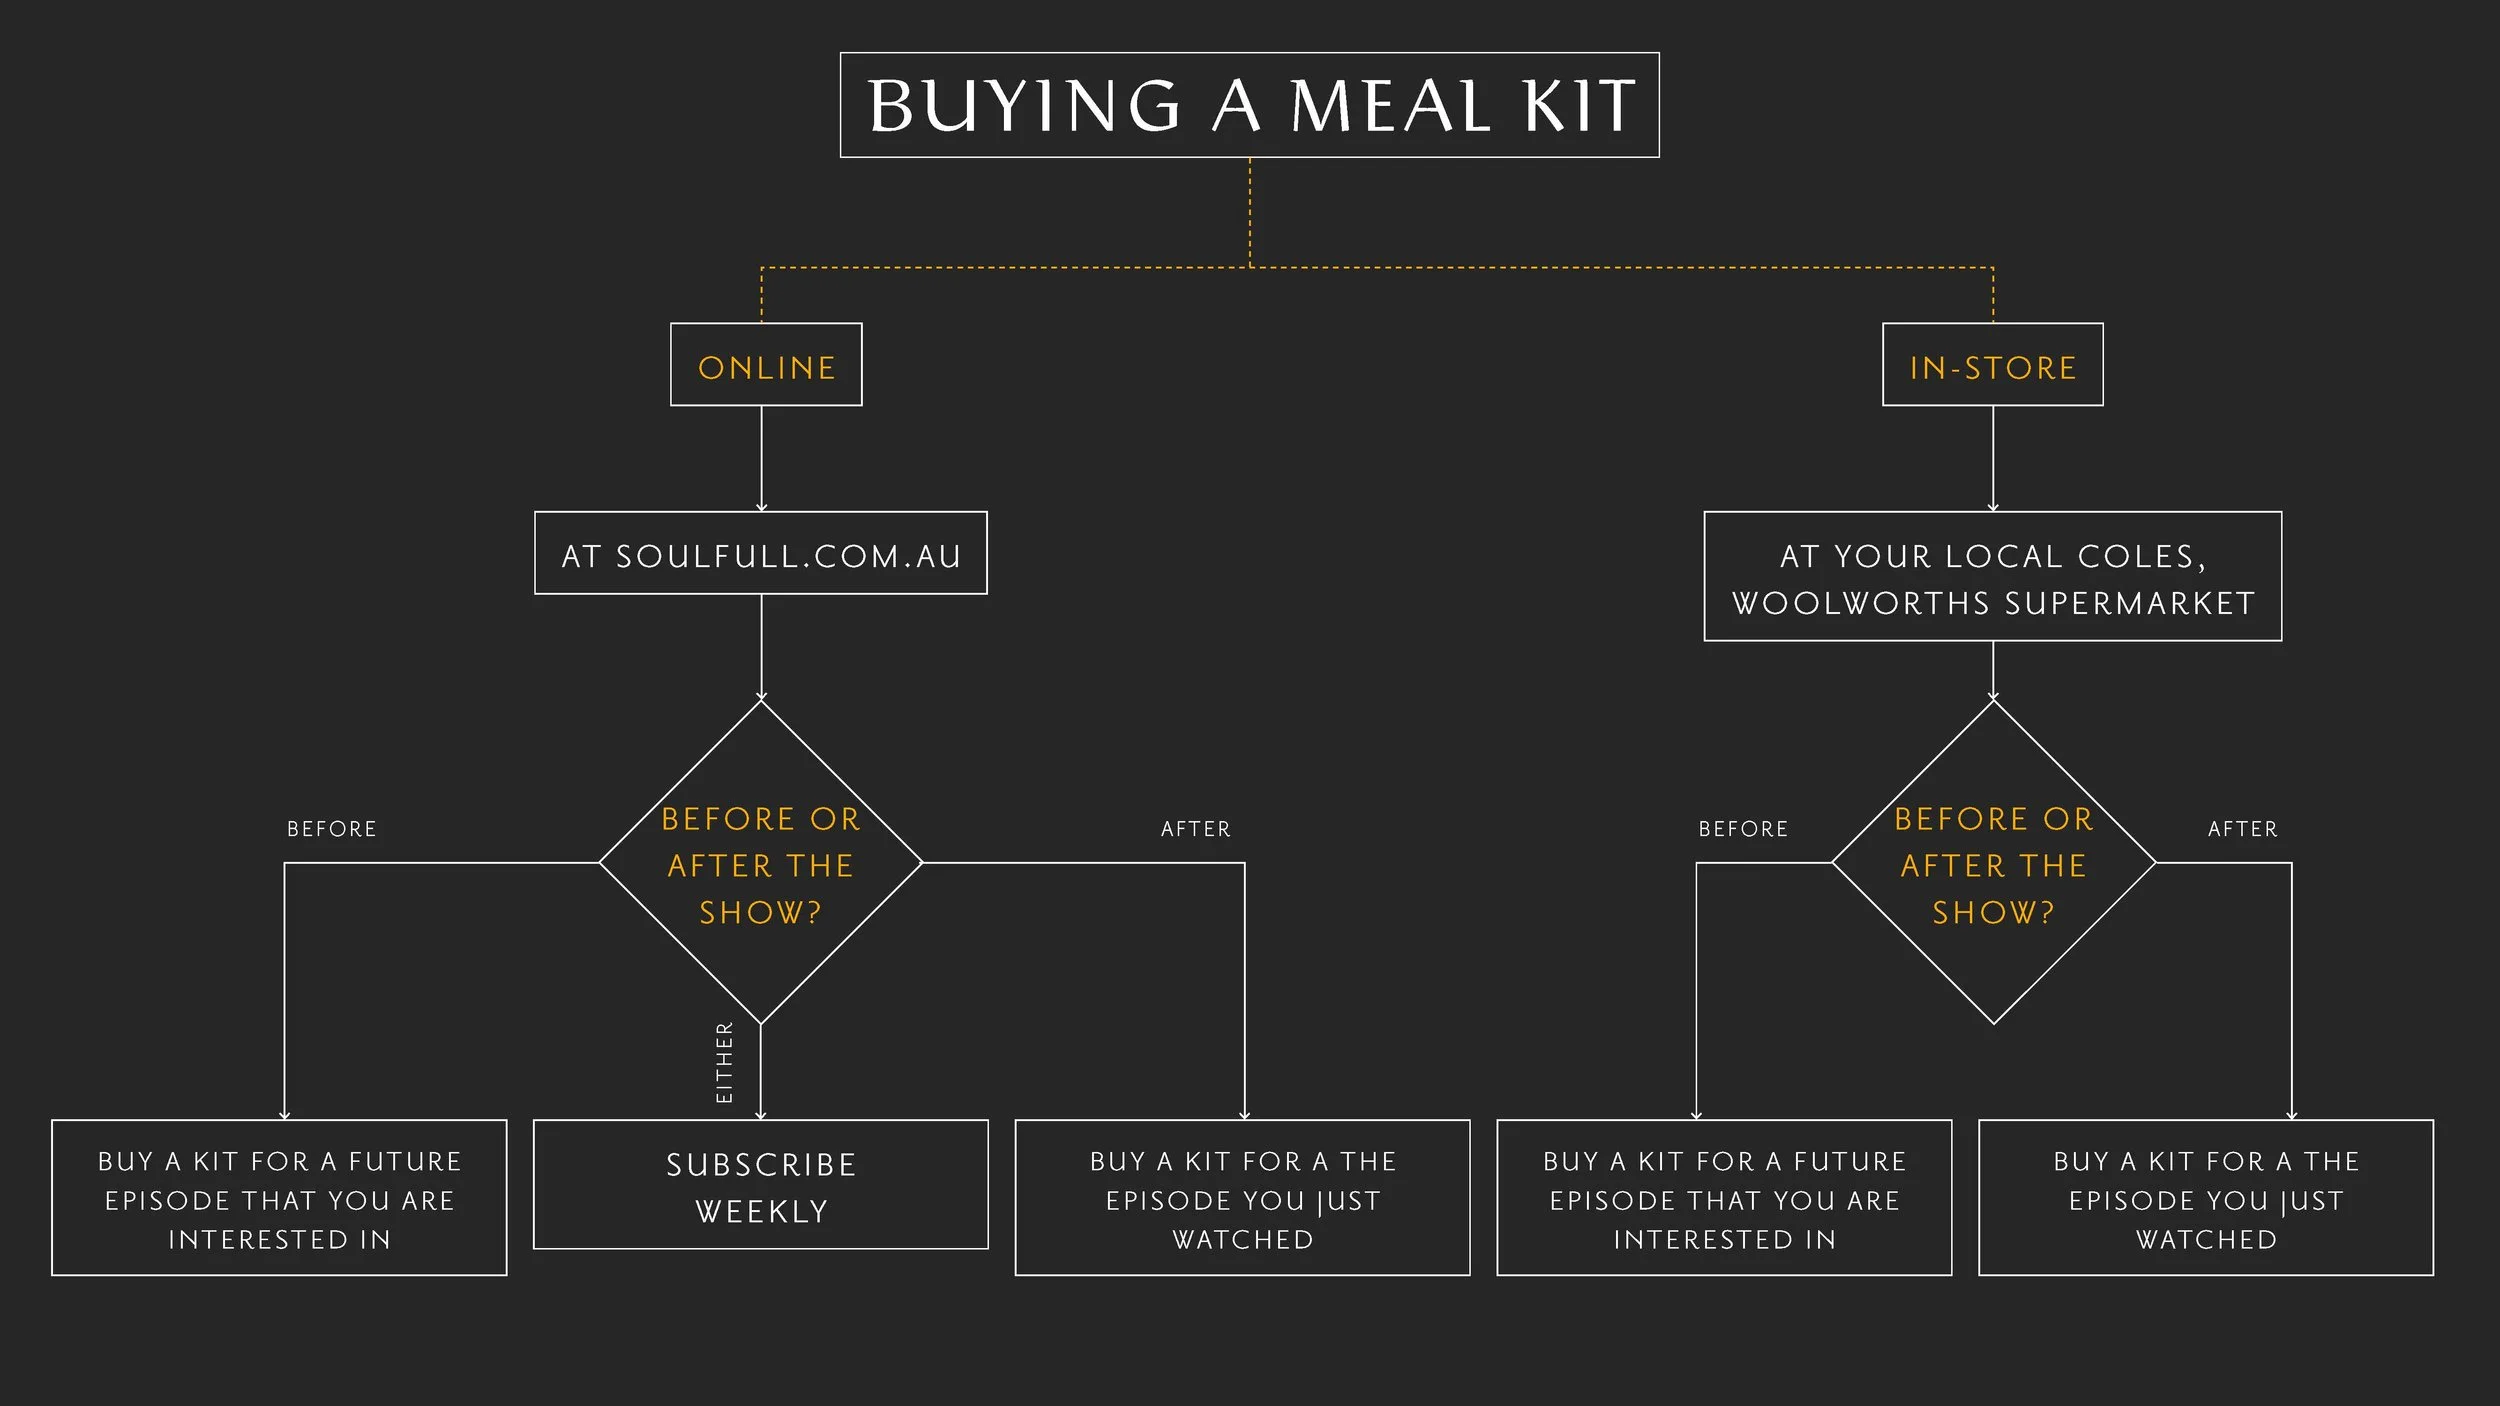The width and height of the screenshot is (2500, 1406).
Task: Click the arrowhead entering soulfull.com.au box
Action: pos(761,507)
